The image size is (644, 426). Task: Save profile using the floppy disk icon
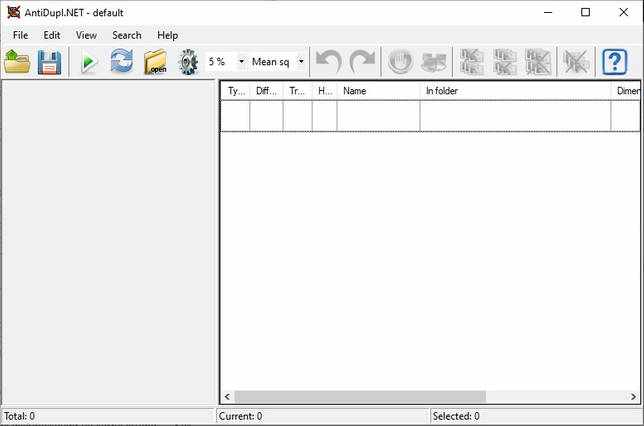tap(50, 62)
